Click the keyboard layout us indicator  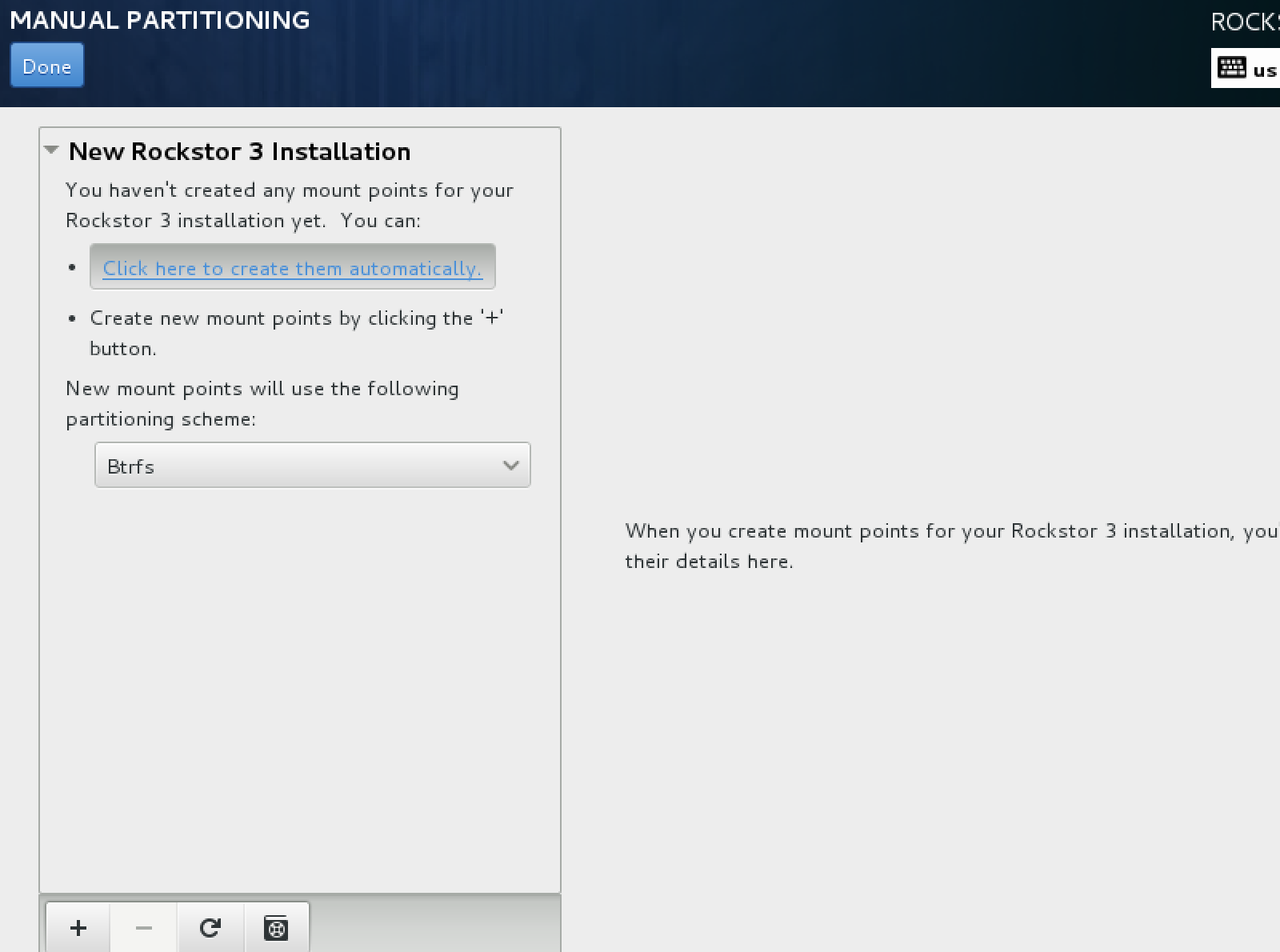[1246, 68]
